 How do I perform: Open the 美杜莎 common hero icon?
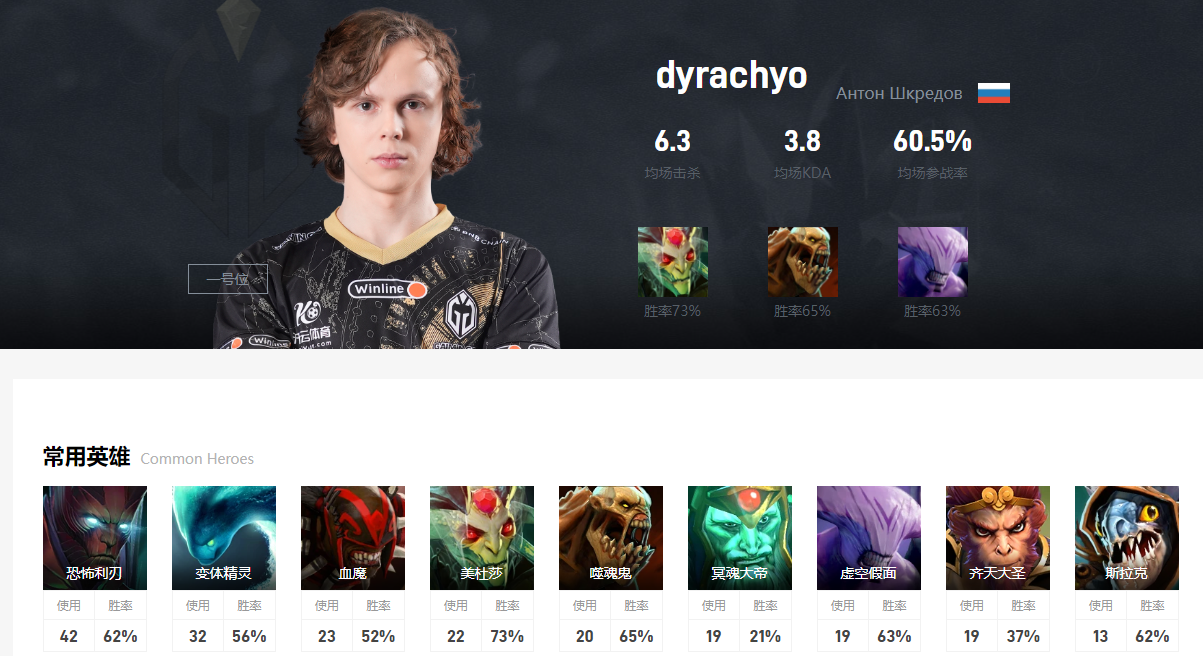pyautogui.click(x=482, y=538)
